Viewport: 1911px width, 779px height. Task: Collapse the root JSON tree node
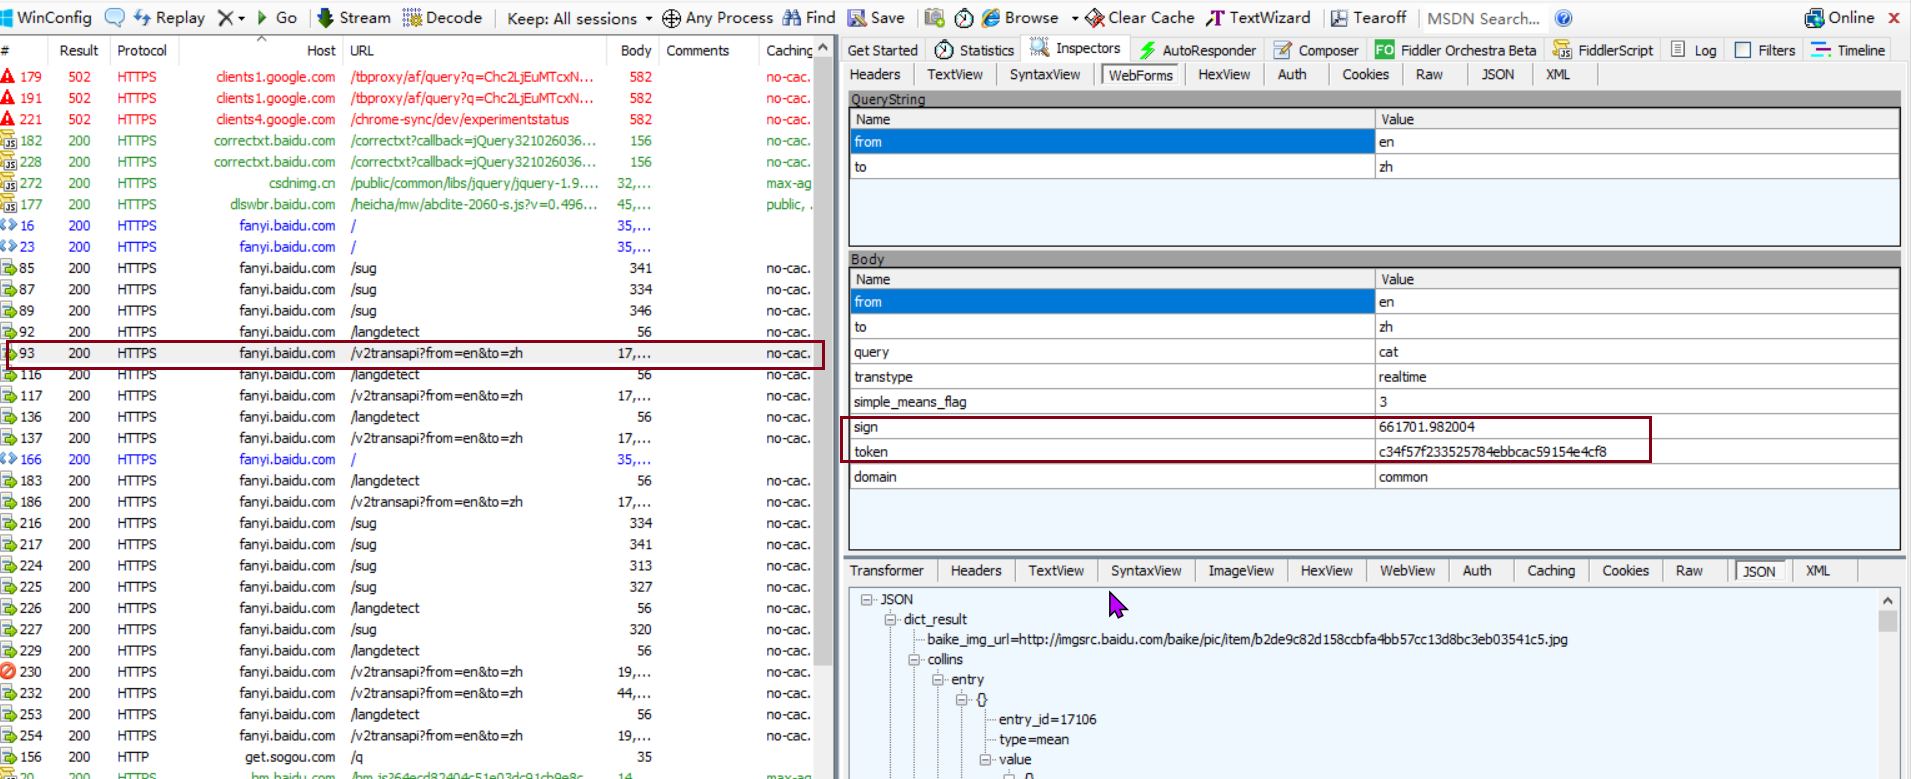pos(866,599)
